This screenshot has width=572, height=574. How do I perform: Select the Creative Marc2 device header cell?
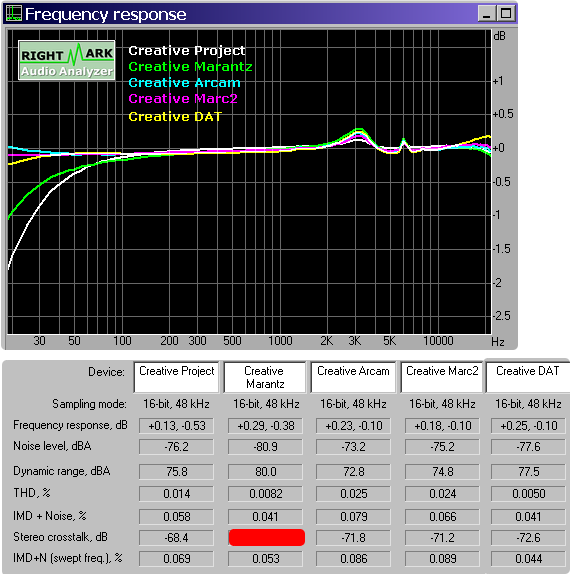(x=442, y=377)
